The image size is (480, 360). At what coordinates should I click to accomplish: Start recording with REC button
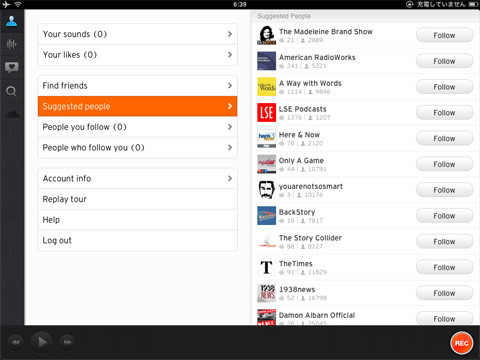(x=461, y=343)
